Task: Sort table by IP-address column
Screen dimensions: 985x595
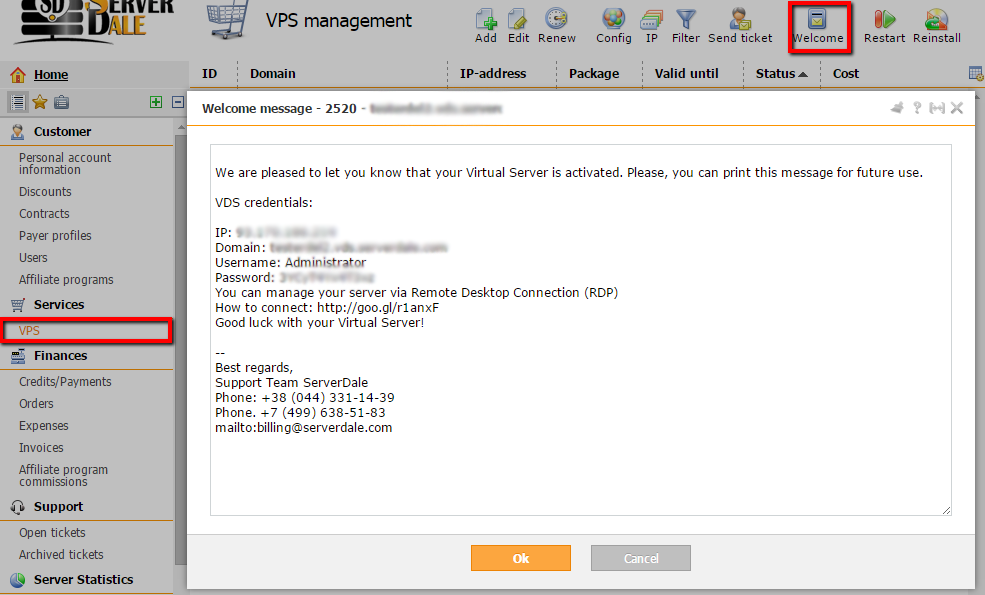Action: [x=493, y=74]
